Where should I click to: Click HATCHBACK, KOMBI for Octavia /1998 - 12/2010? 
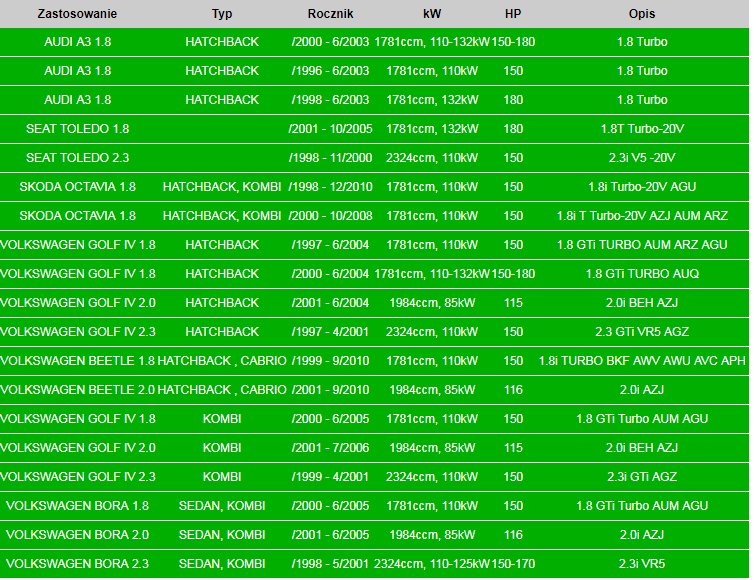point(222,187)
